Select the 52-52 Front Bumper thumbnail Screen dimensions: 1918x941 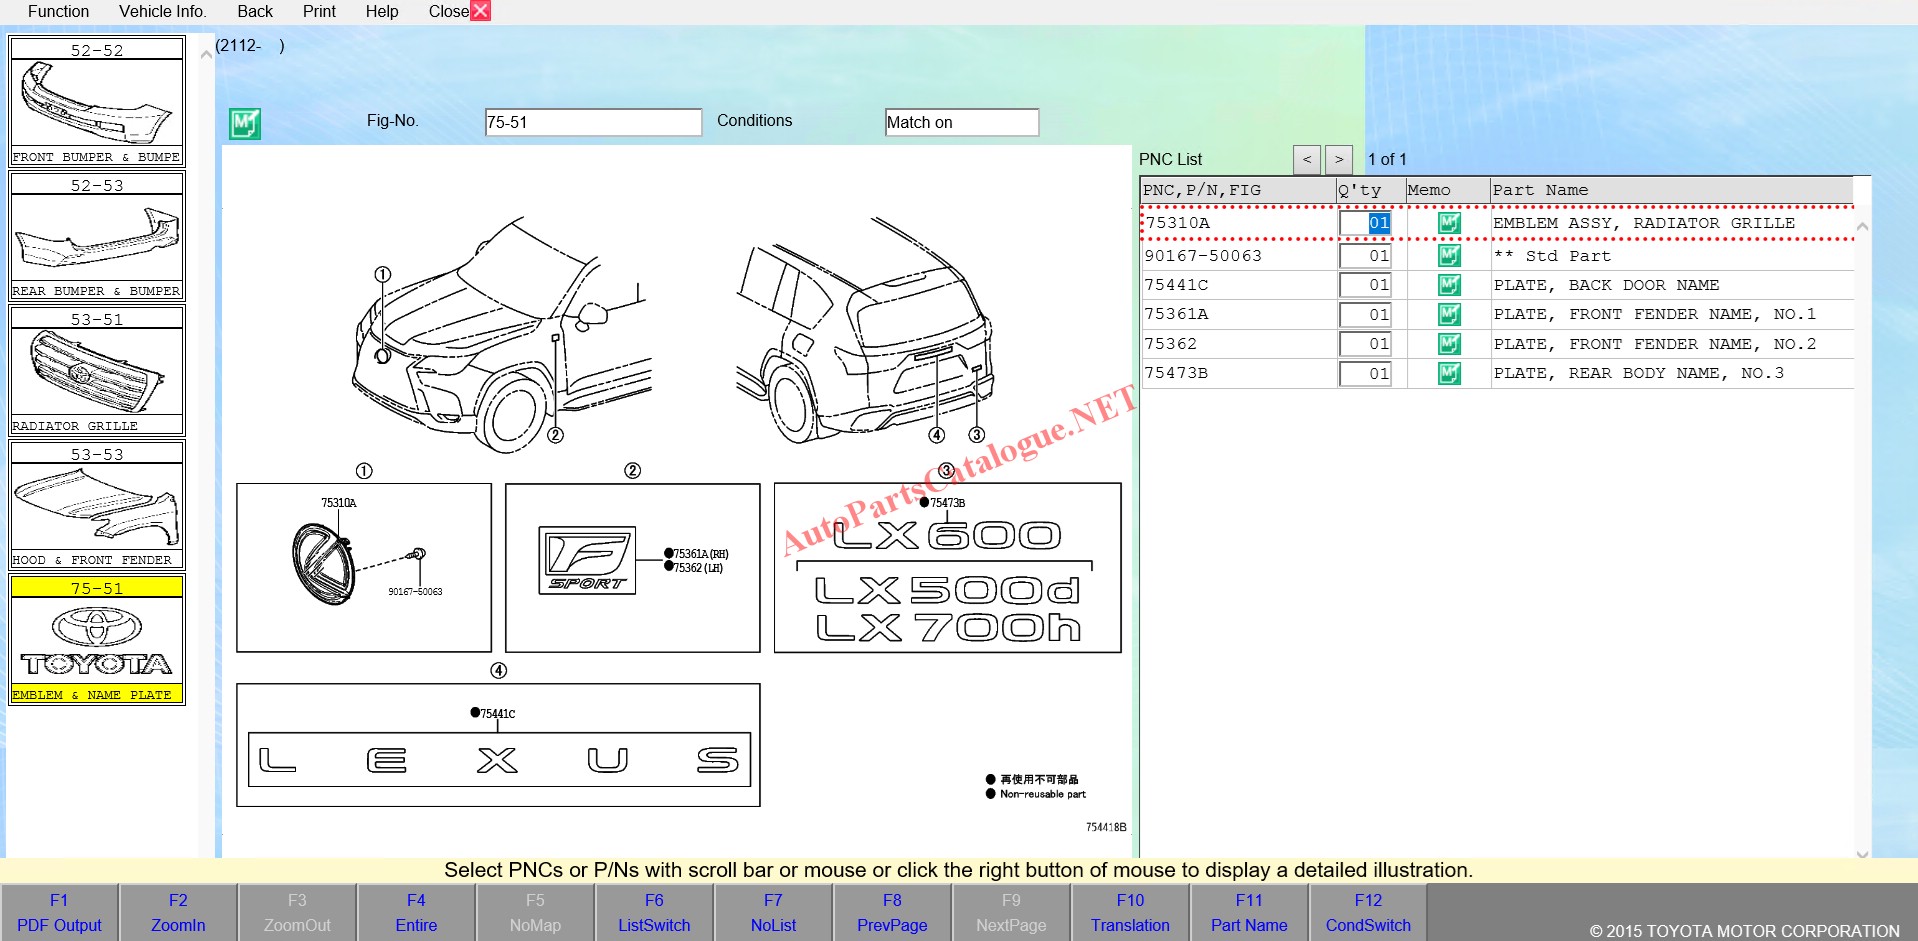coord(97,101)
